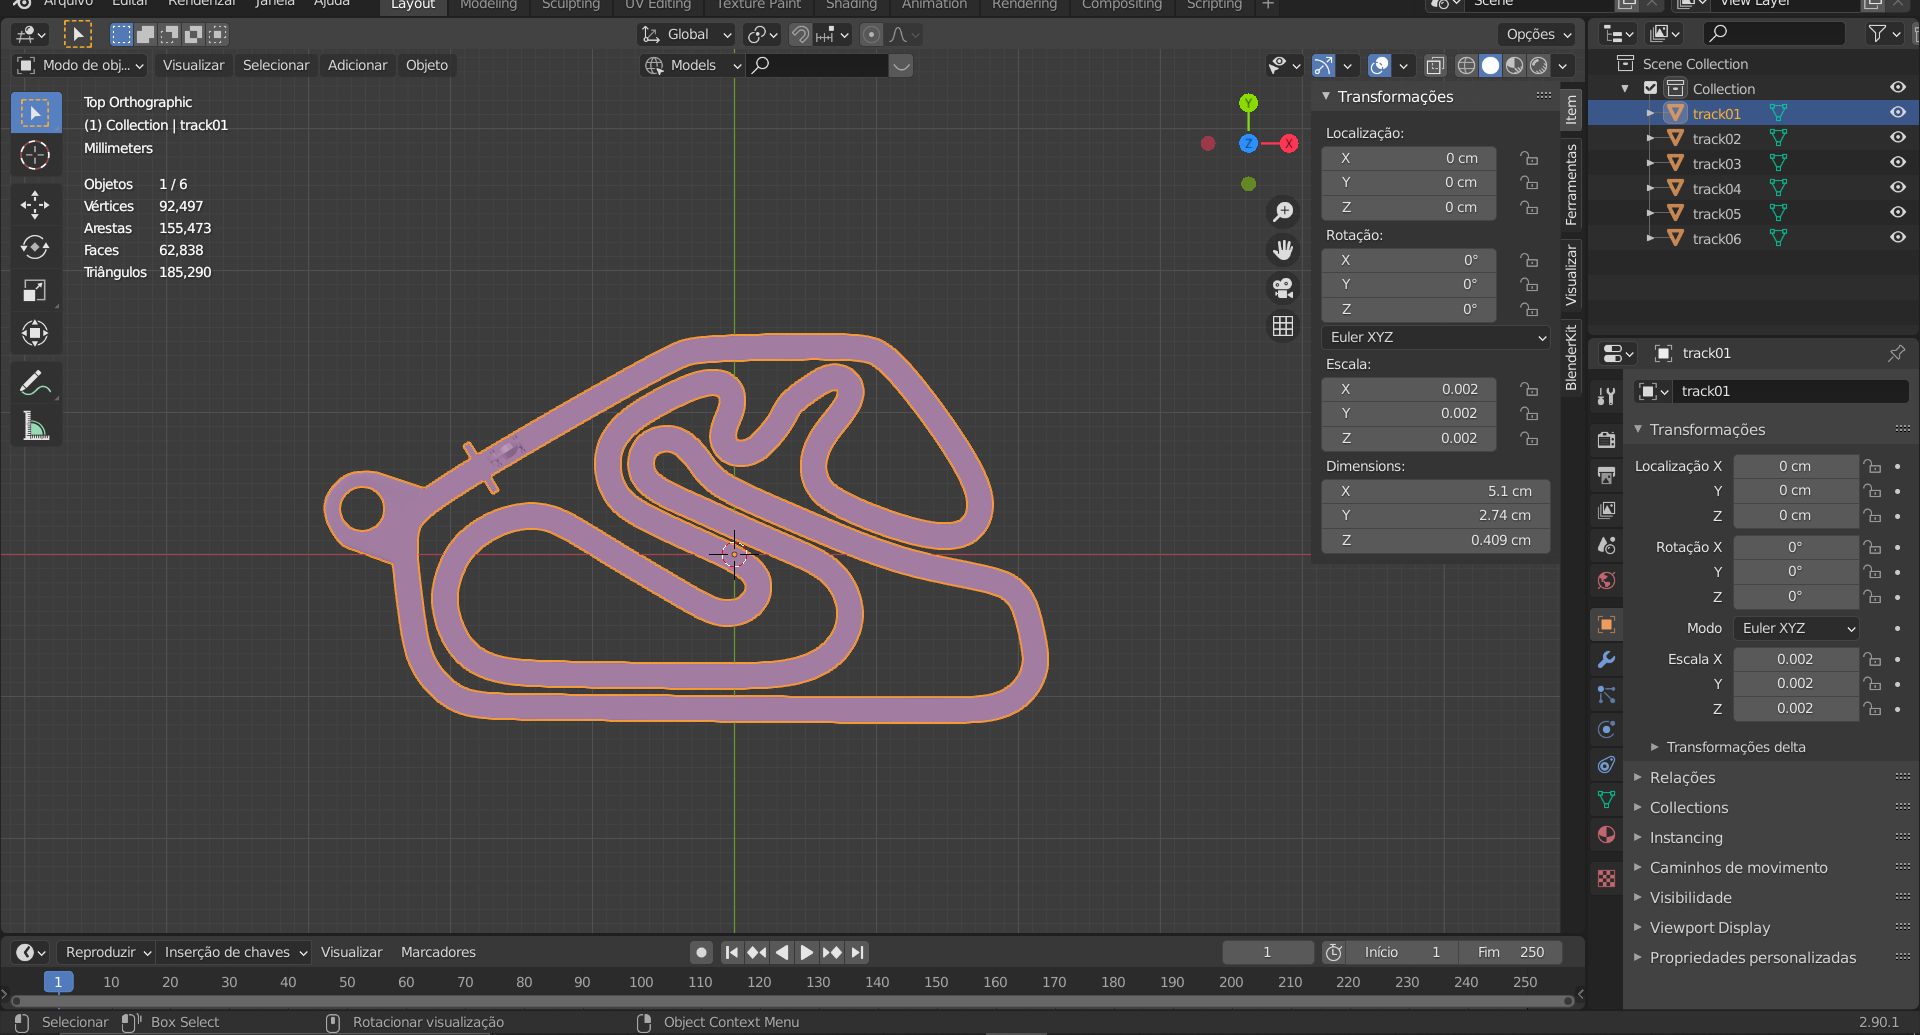Pick the Measure tool
The height and width of the screenshot is (1035, 1920).
(35, 427)
